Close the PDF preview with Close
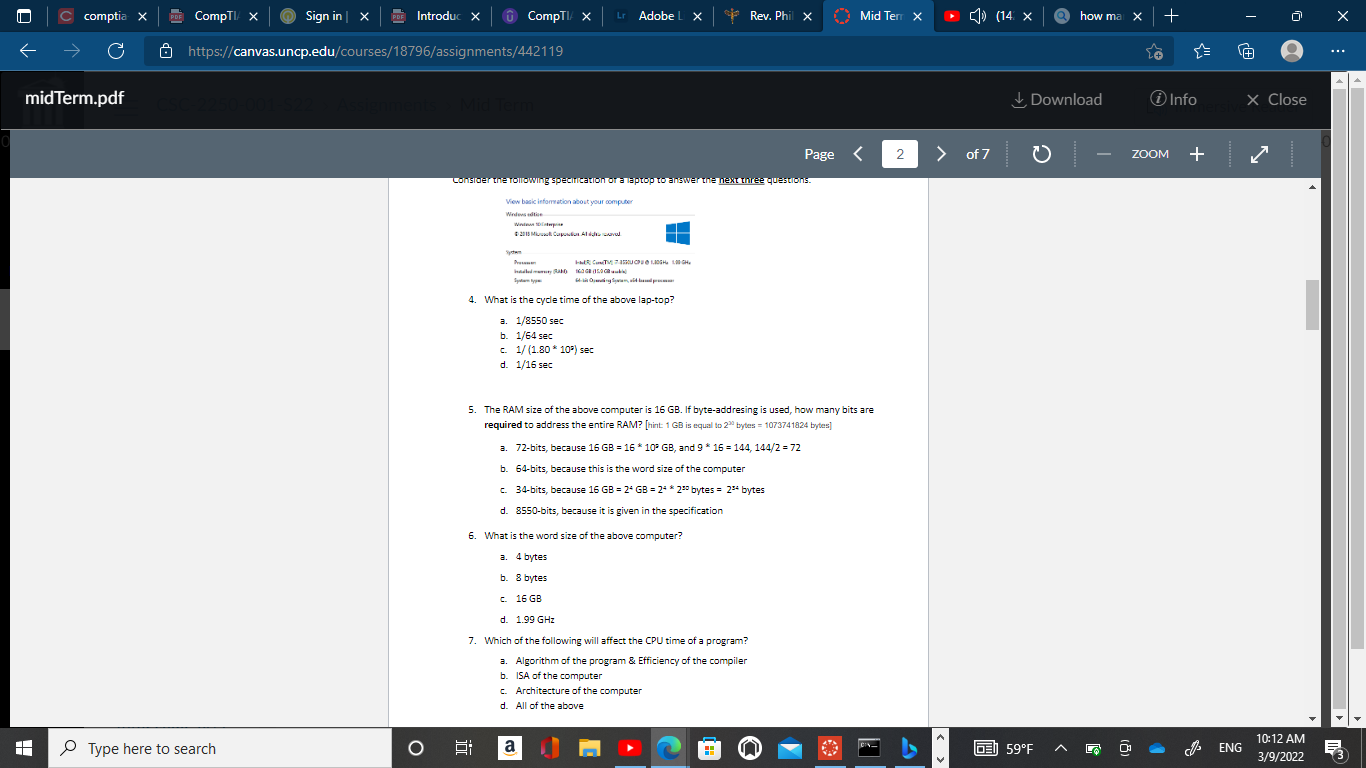1366x768 pixels. point(1277,100)
